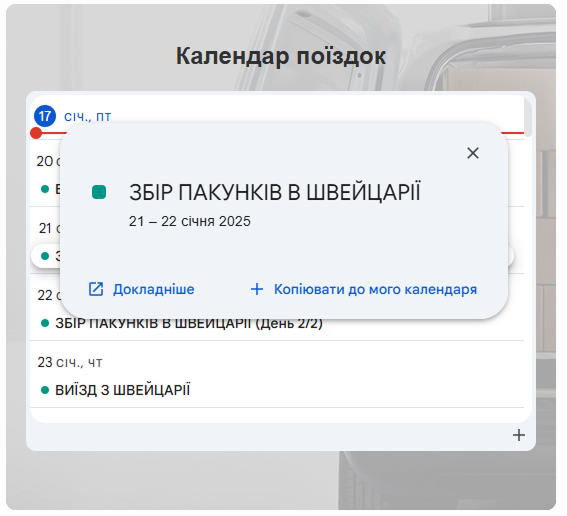Click the calendar list scrollbar

click(x=528, y=118)
